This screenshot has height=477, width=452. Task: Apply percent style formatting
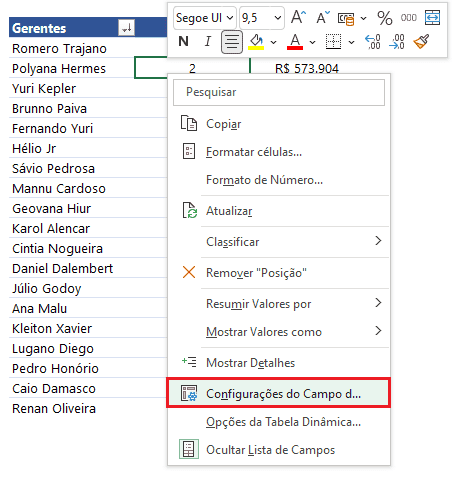(384, 18)
